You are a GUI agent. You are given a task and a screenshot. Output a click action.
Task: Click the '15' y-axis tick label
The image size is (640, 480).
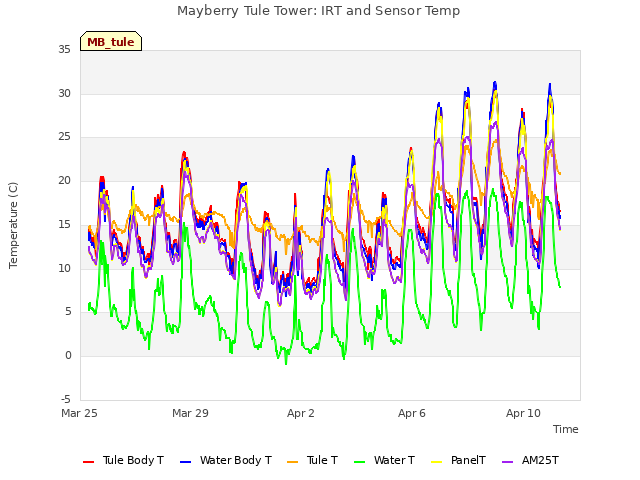pos(64,224)
